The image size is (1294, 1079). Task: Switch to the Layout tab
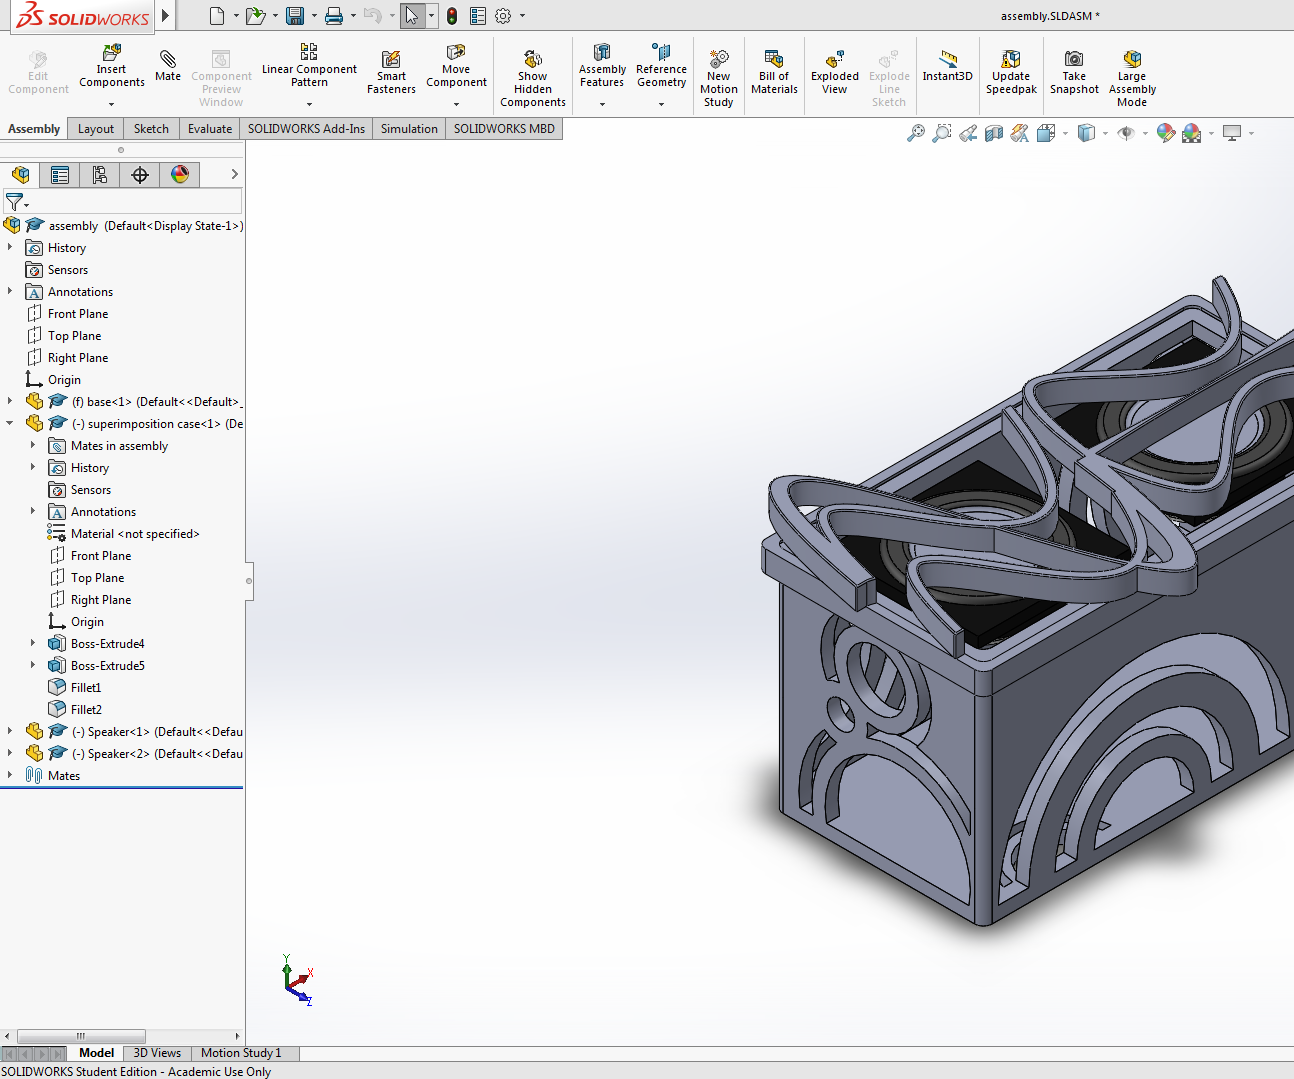tap(96, 129)
